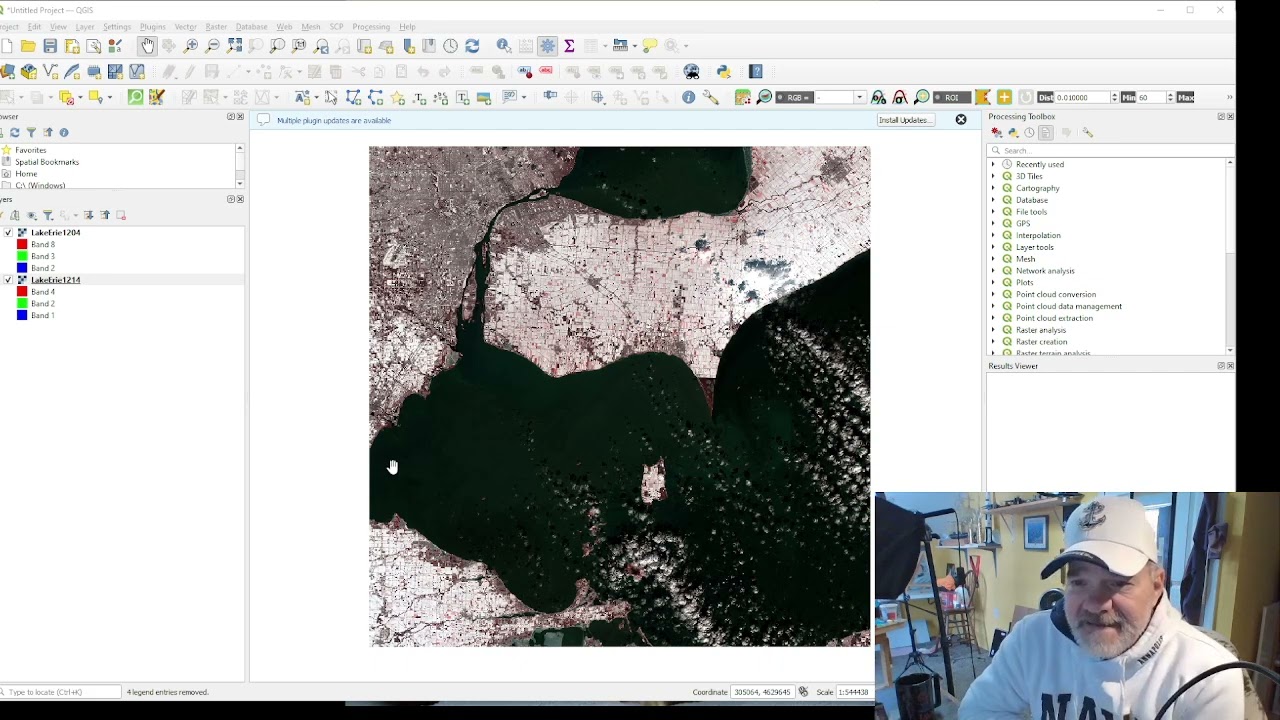
Task: Open the Help contents icon
Action: point(756,72)
